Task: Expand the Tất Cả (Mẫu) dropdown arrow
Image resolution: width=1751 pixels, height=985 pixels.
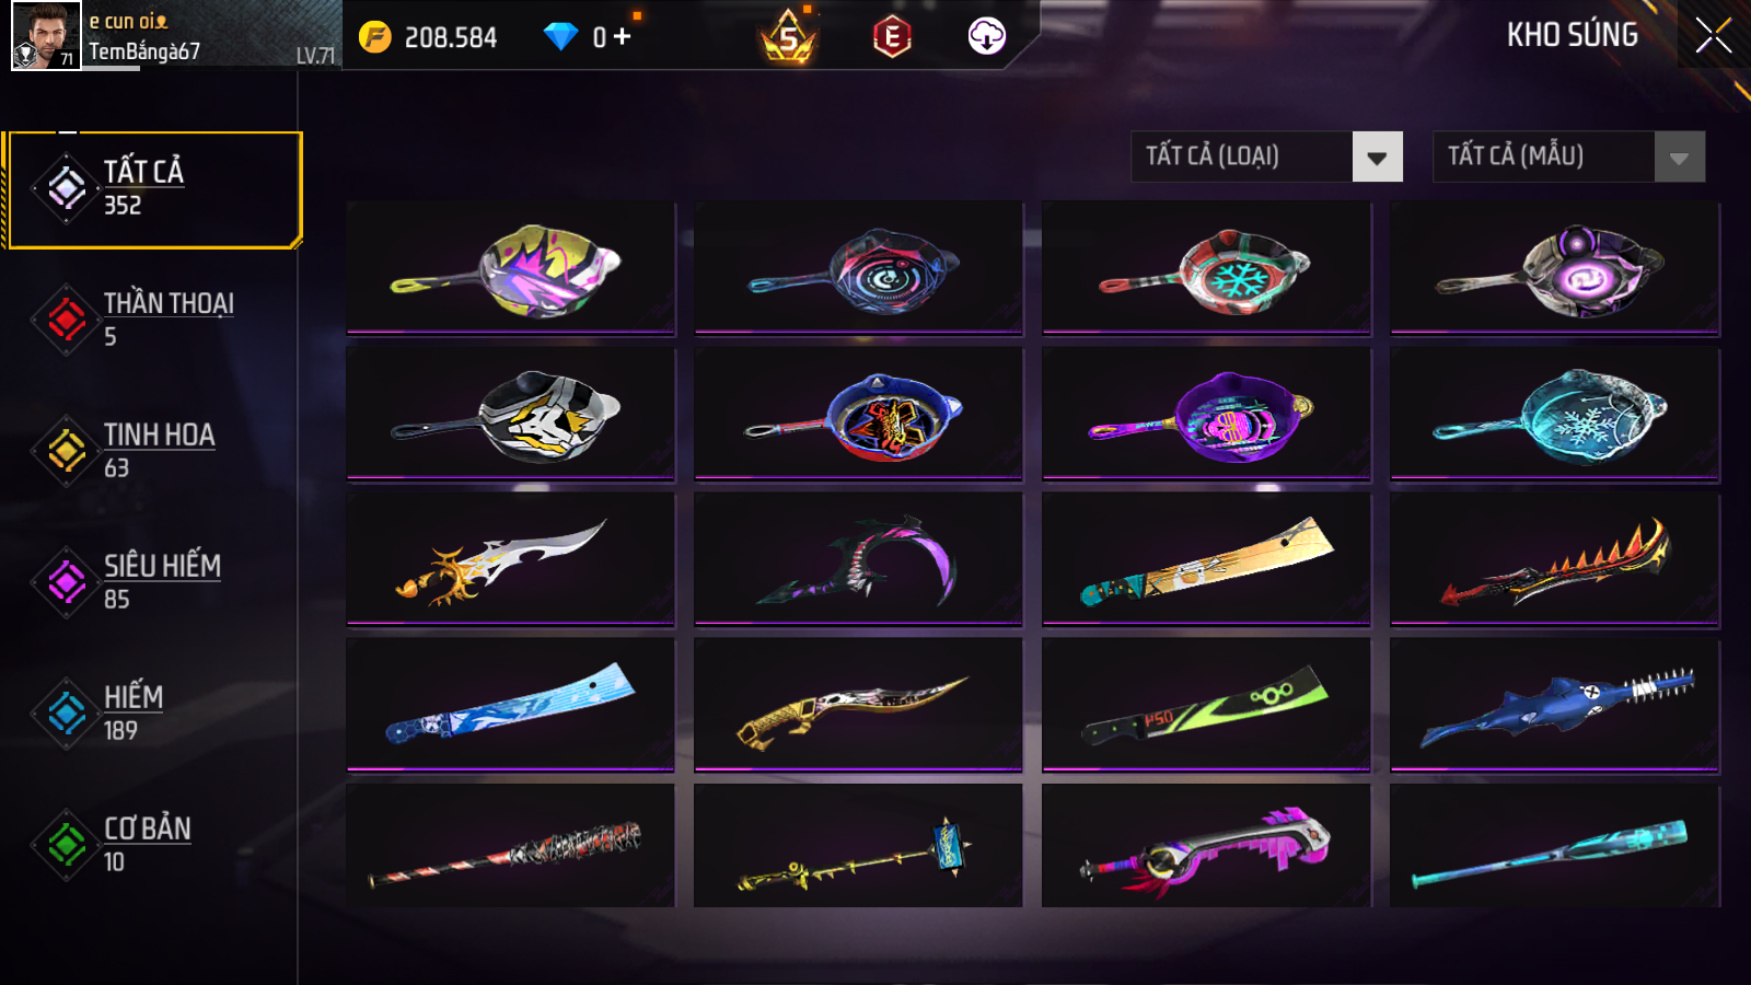Action: click(1679, 157)
